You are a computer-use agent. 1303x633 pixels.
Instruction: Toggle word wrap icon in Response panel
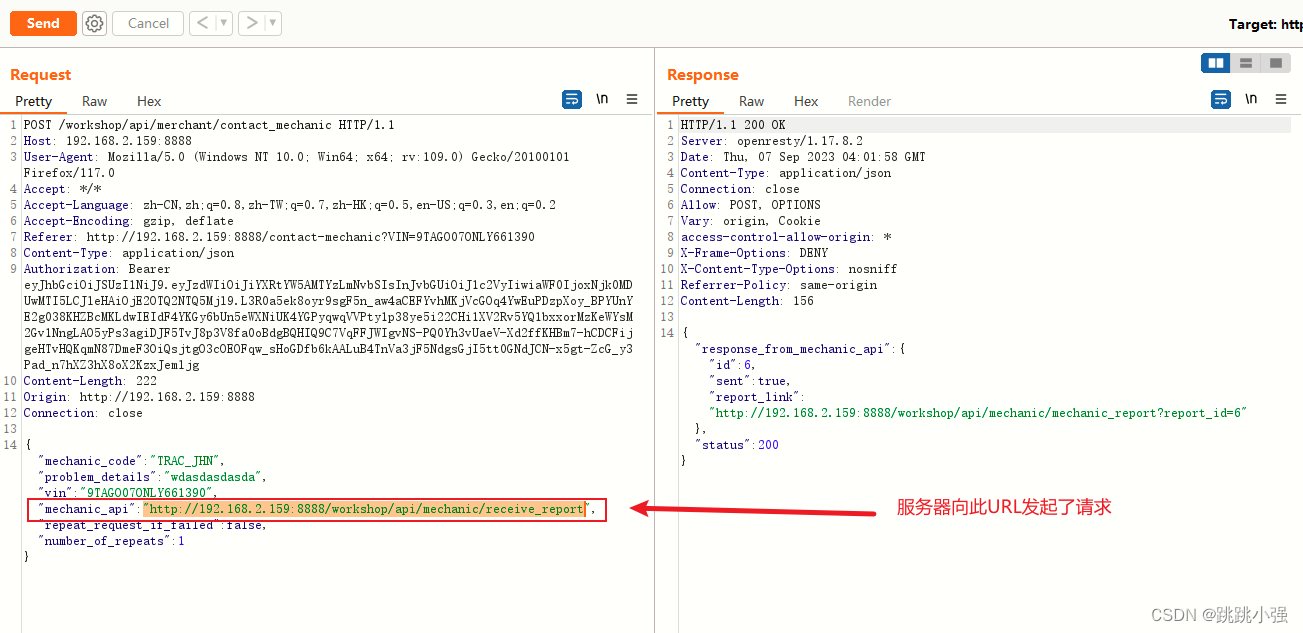pyautogui.click(x=1221, y=99)
